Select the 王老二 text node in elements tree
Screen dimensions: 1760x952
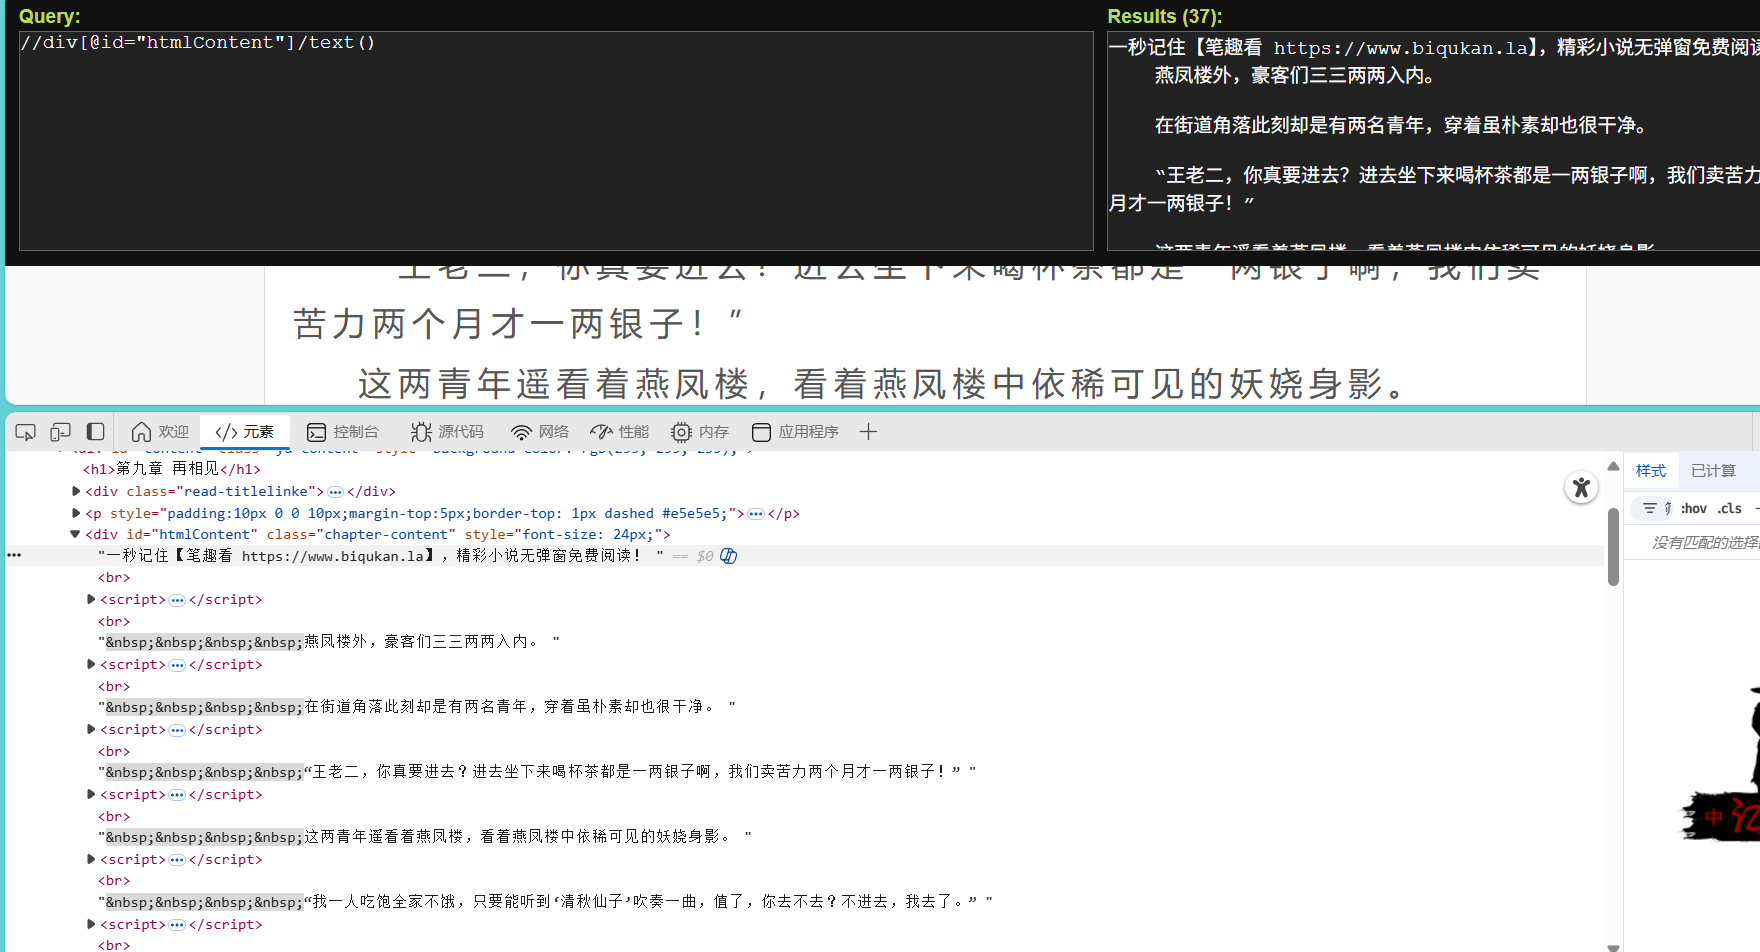click(x=537, y=772)
